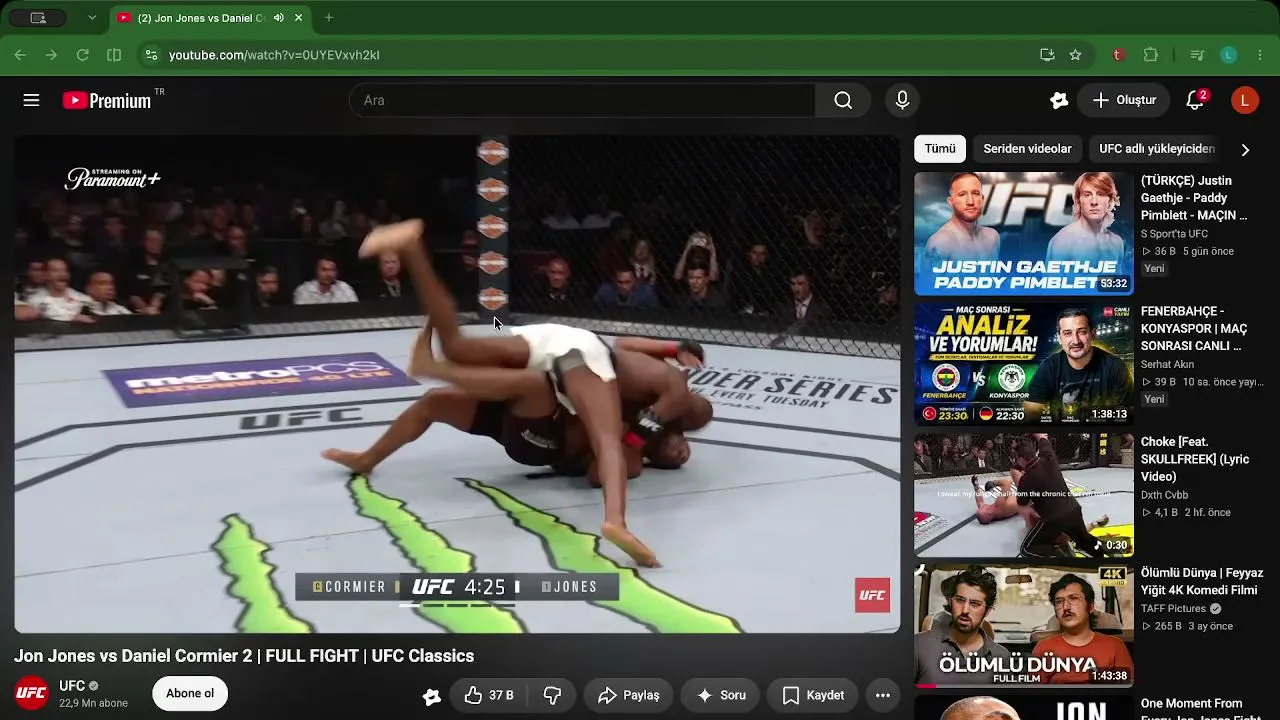Save video with the Kaydet button
The width and height of the screenshot is (1280, 720).
point(813,695)
